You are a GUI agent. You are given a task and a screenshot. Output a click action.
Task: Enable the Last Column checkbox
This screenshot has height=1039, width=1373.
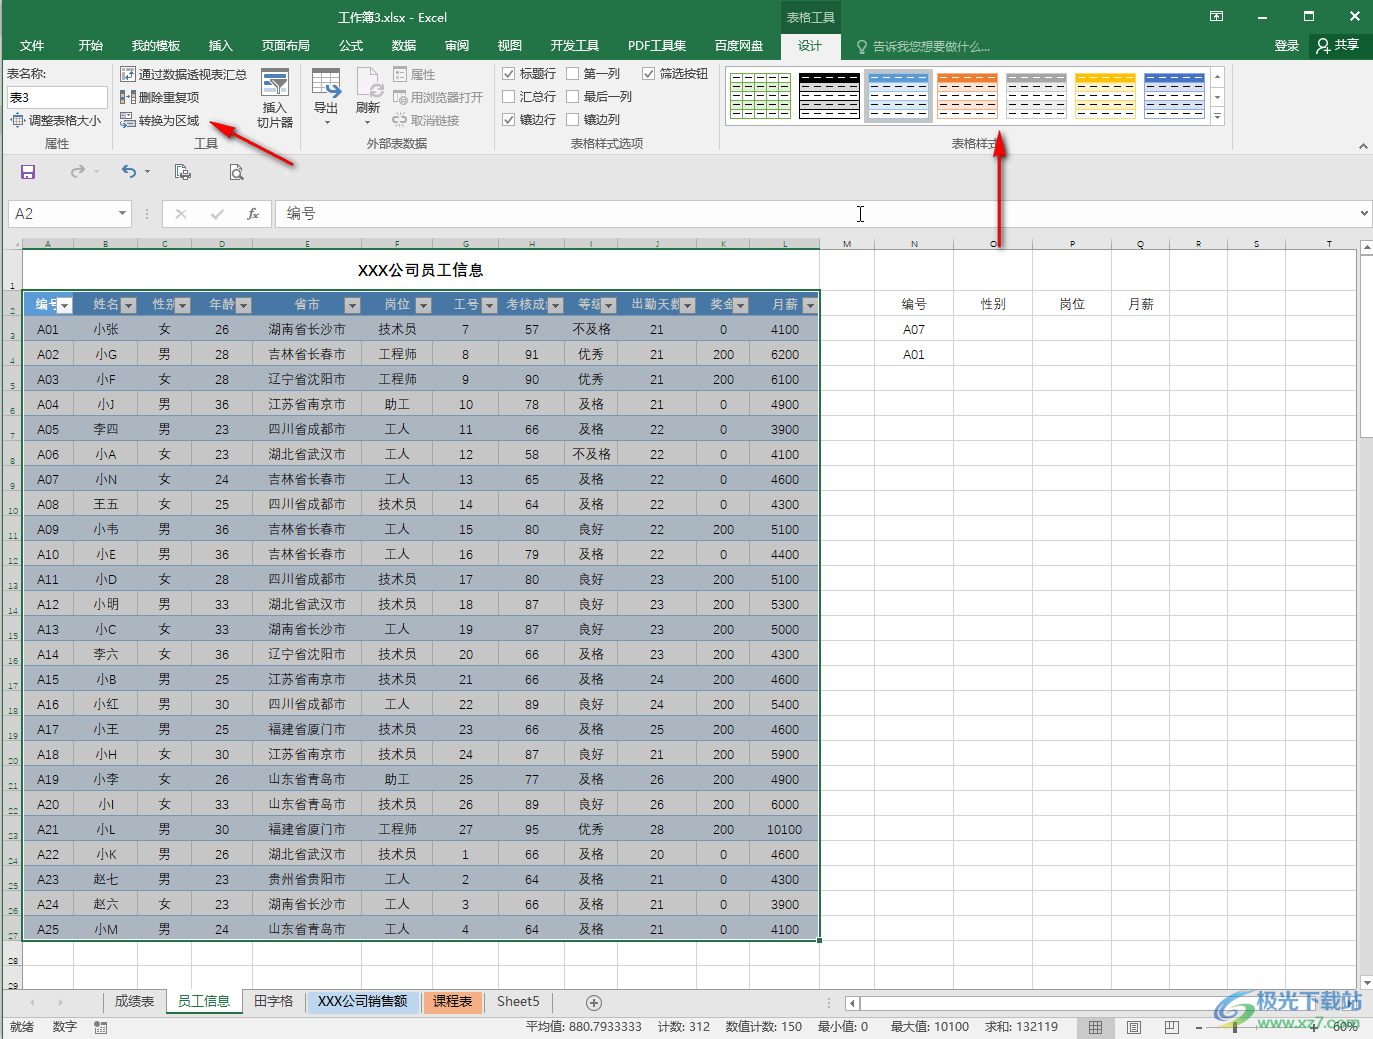click(x=573, y=97)
